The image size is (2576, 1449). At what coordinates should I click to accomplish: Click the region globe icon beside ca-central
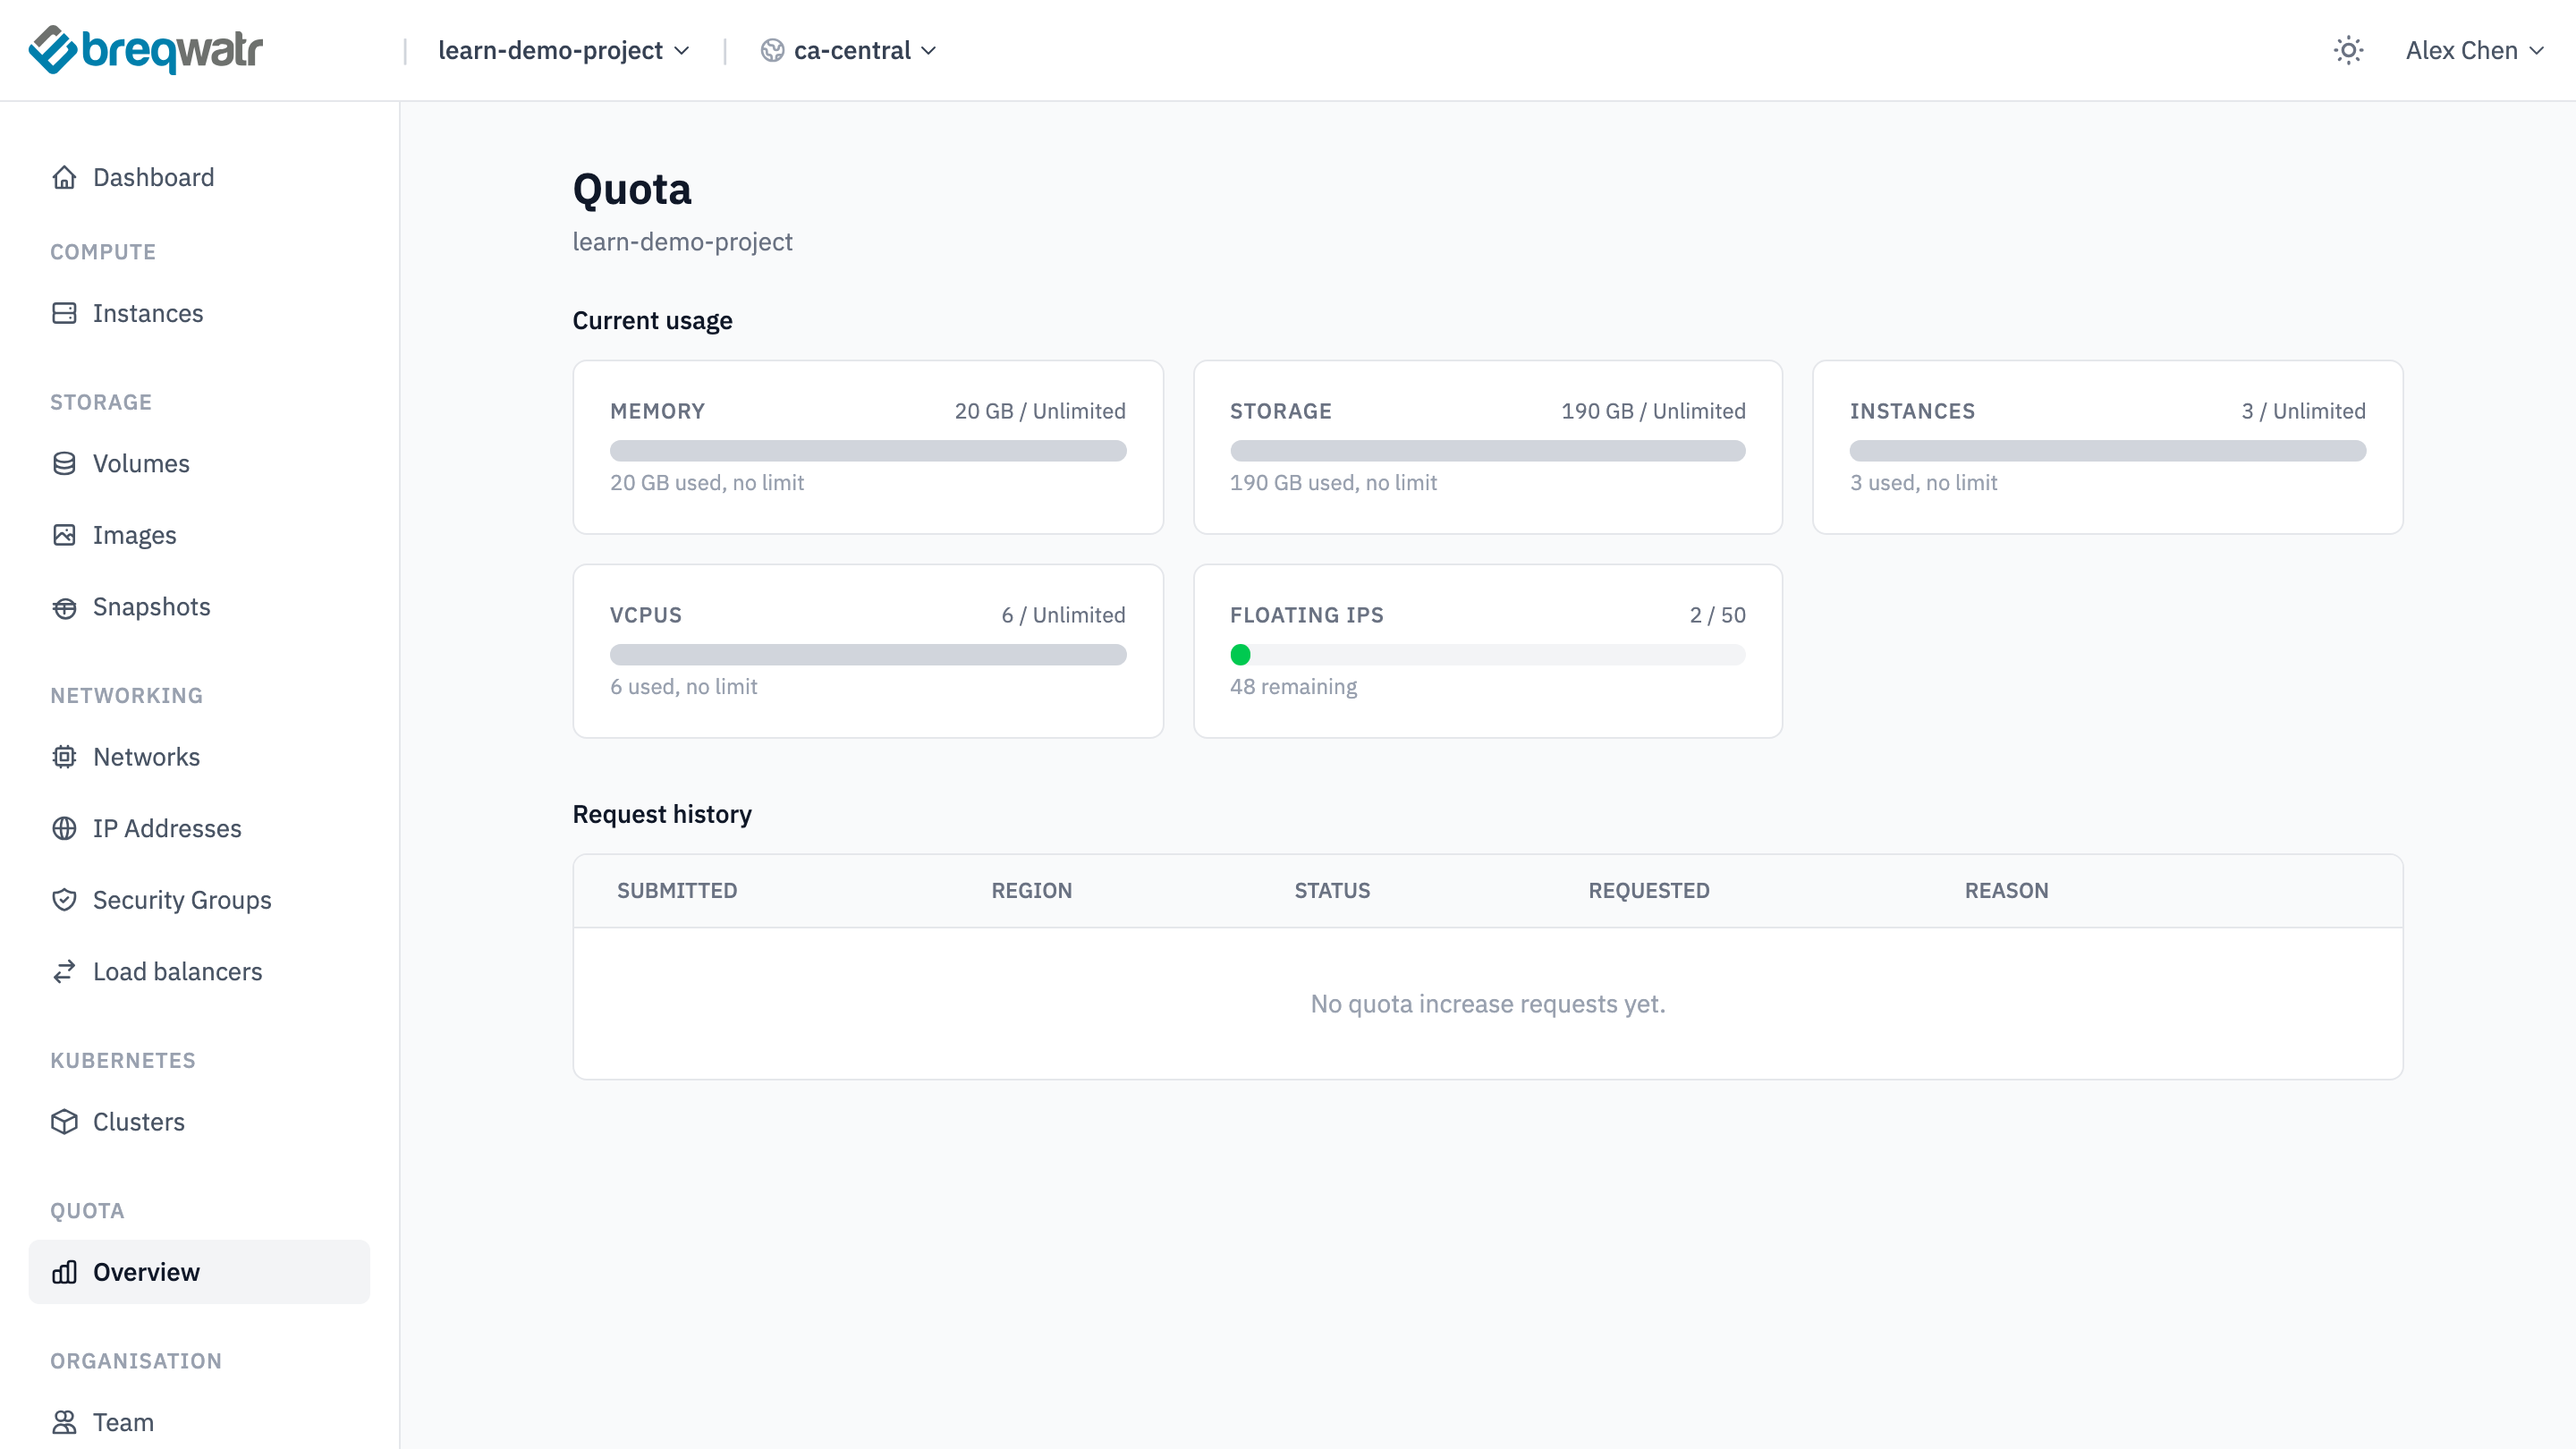pyautogui.click(x=772, y=50)
